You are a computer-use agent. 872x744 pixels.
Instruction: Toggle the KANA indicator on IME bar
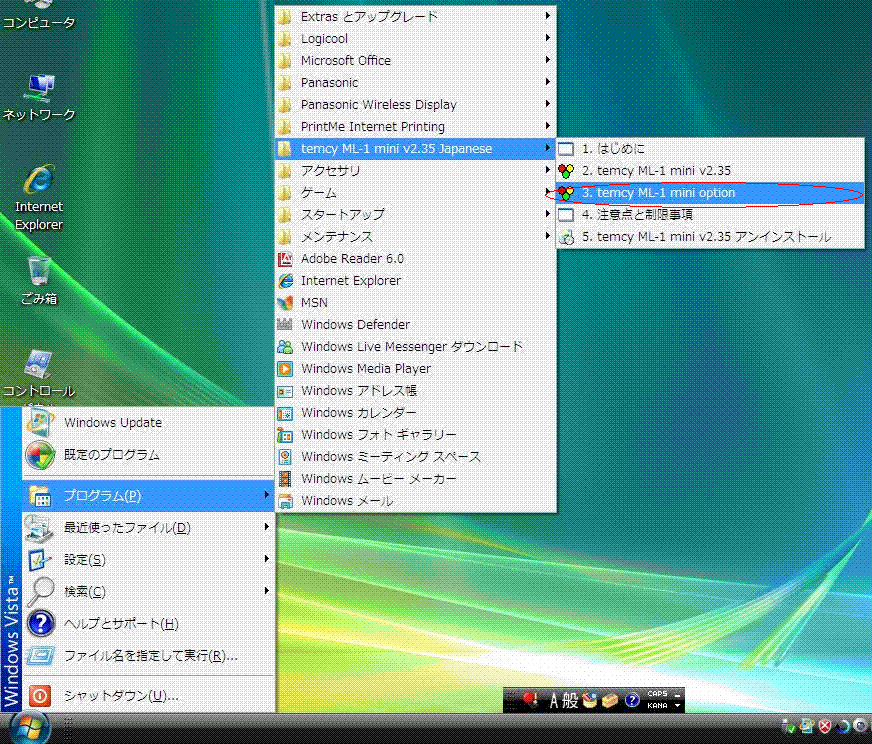[657, 705]
